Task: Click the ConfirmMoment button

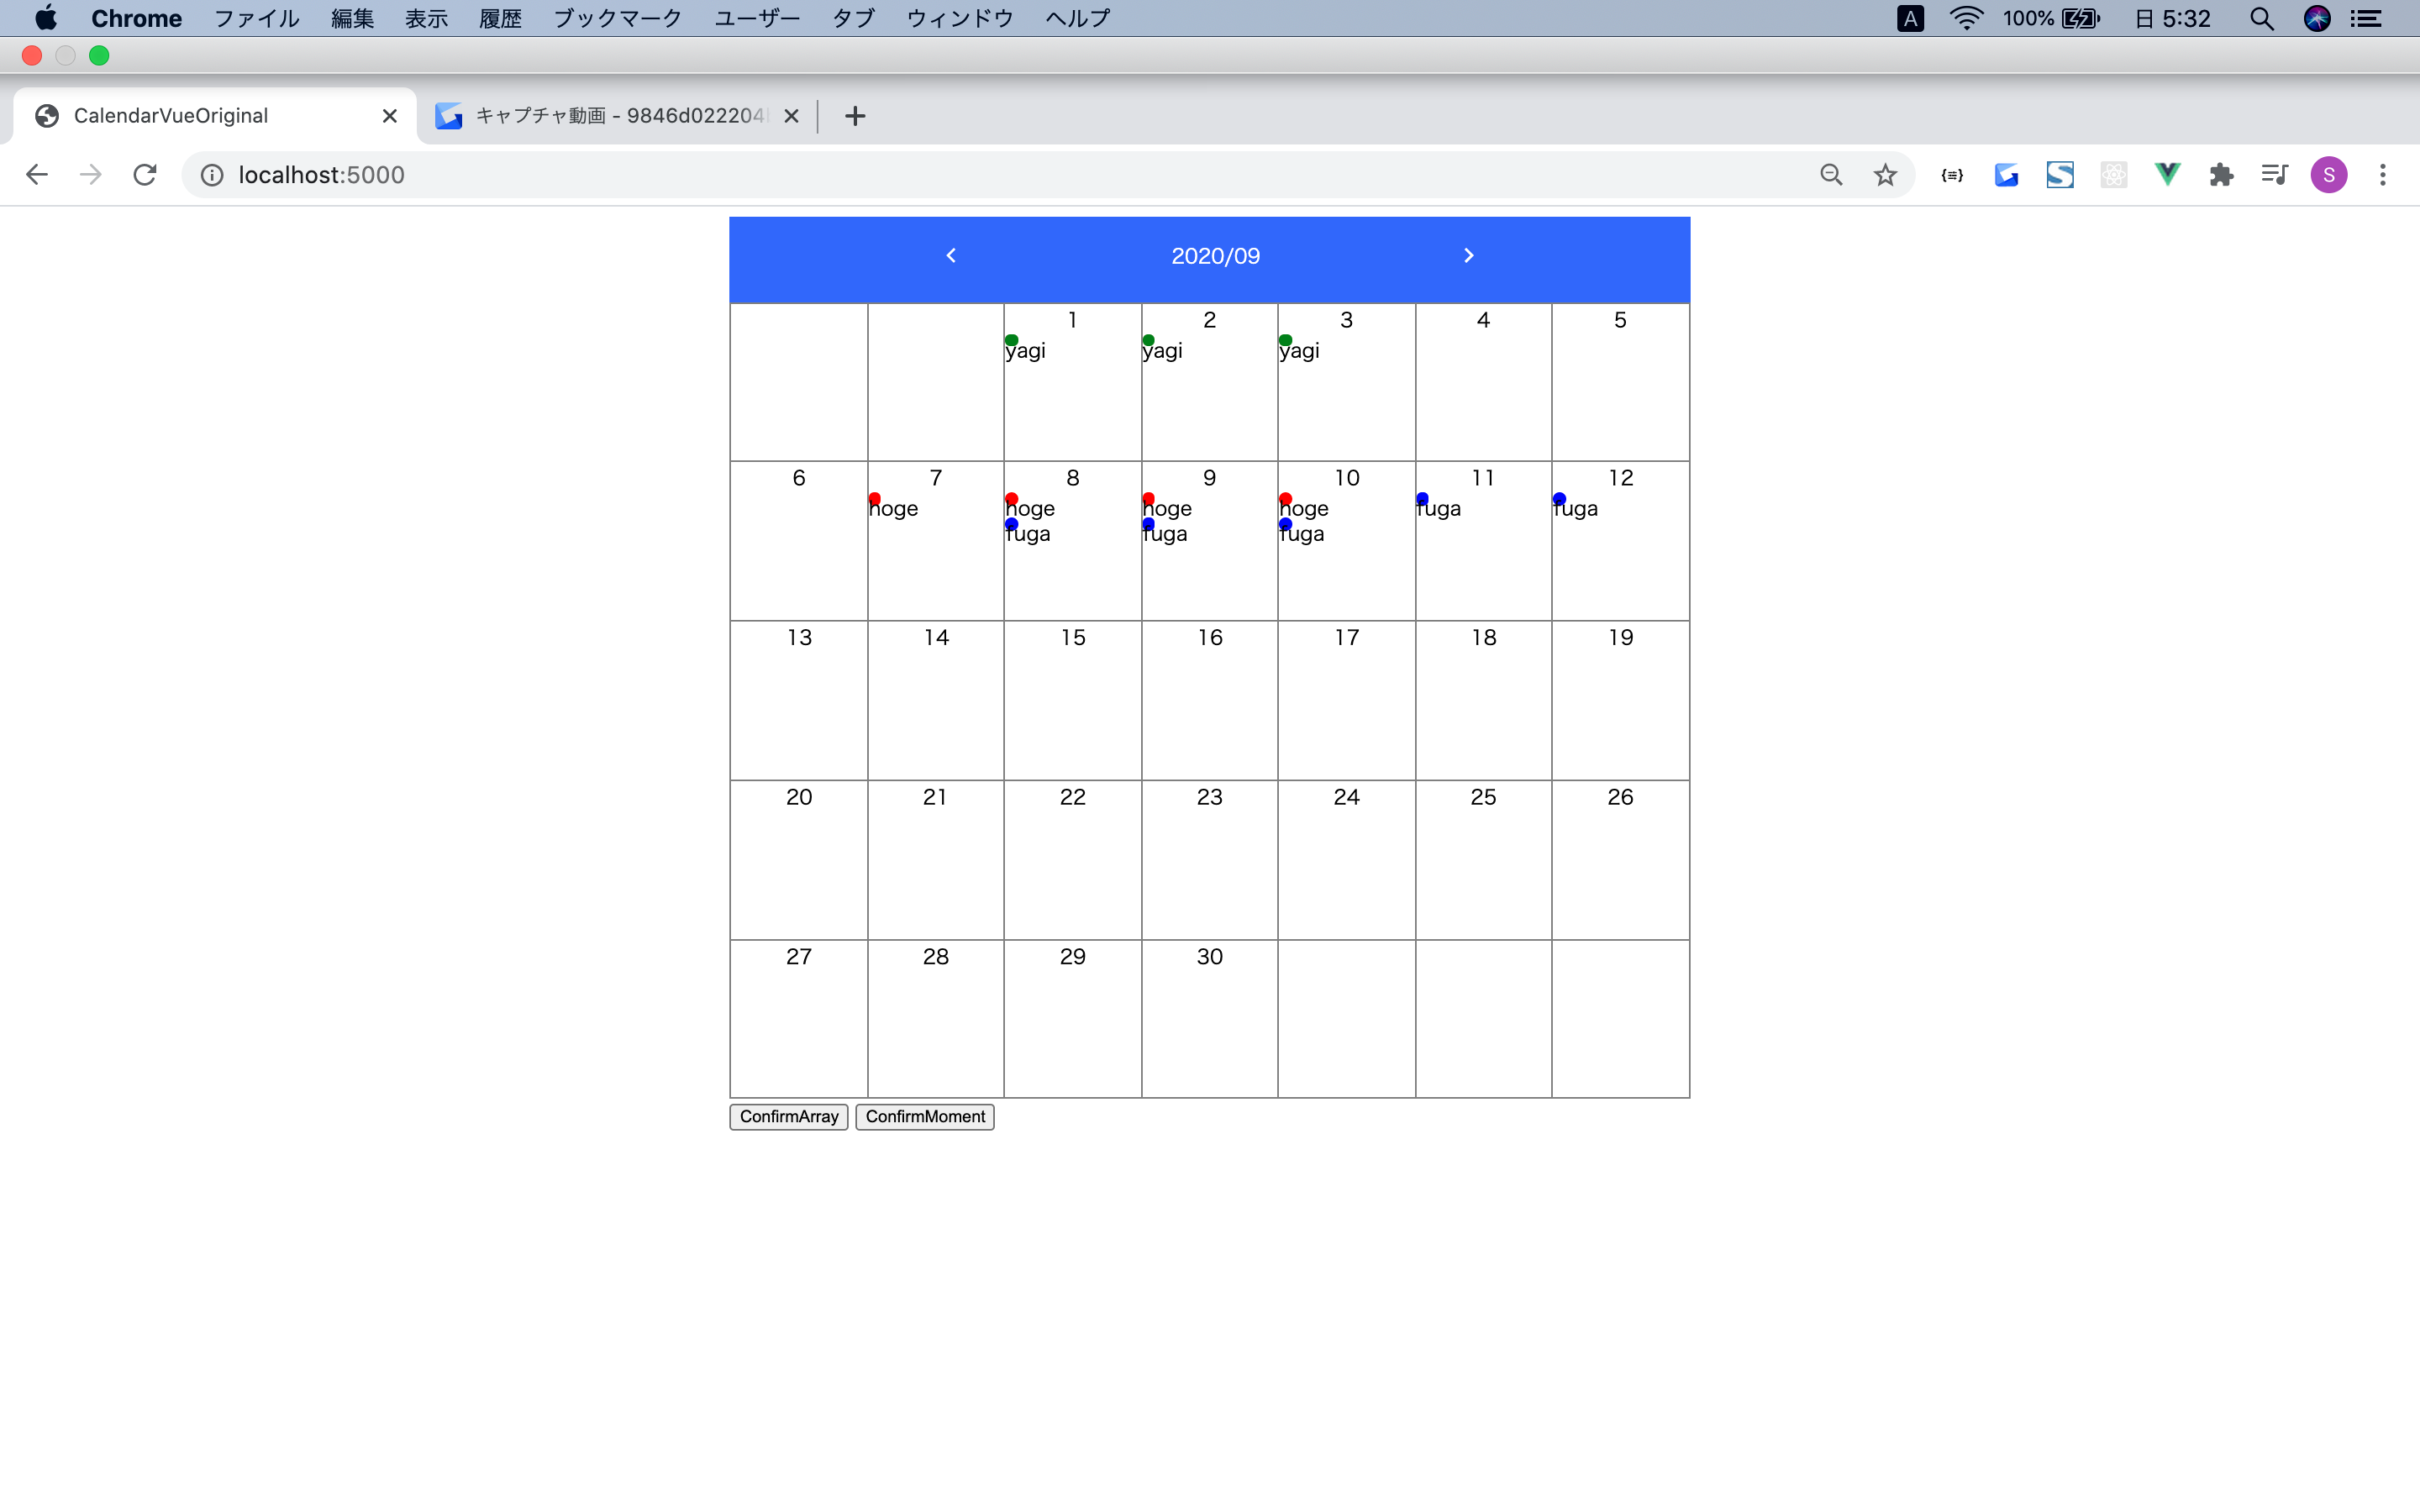Action: point(923,1116)
